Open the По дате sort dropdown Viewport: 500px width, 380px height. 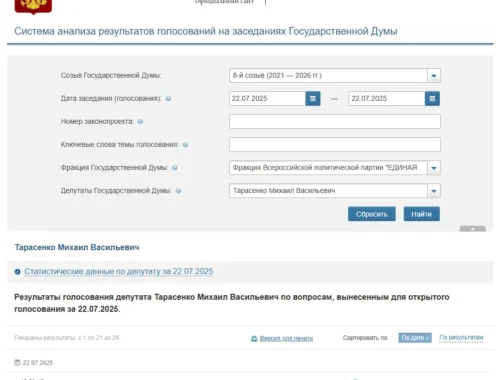pos(415,338)
